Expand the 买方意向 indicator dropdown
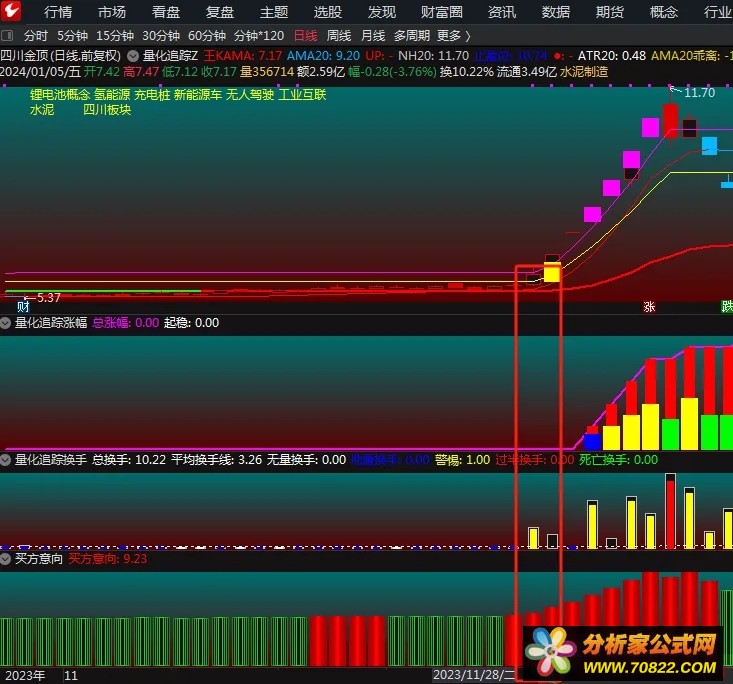This screenshot has height=684, width=733. [x=6, y=558]
